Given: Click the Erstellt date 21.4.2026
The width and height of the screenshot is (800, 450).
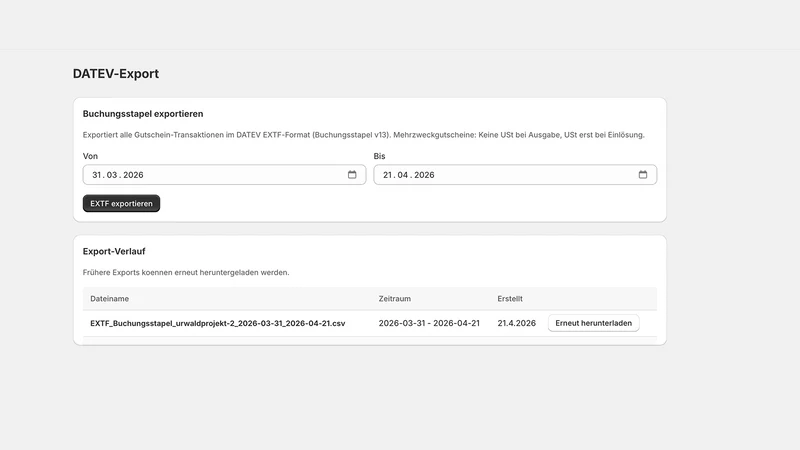Looking at the screenshot, I should pos(516,323).
